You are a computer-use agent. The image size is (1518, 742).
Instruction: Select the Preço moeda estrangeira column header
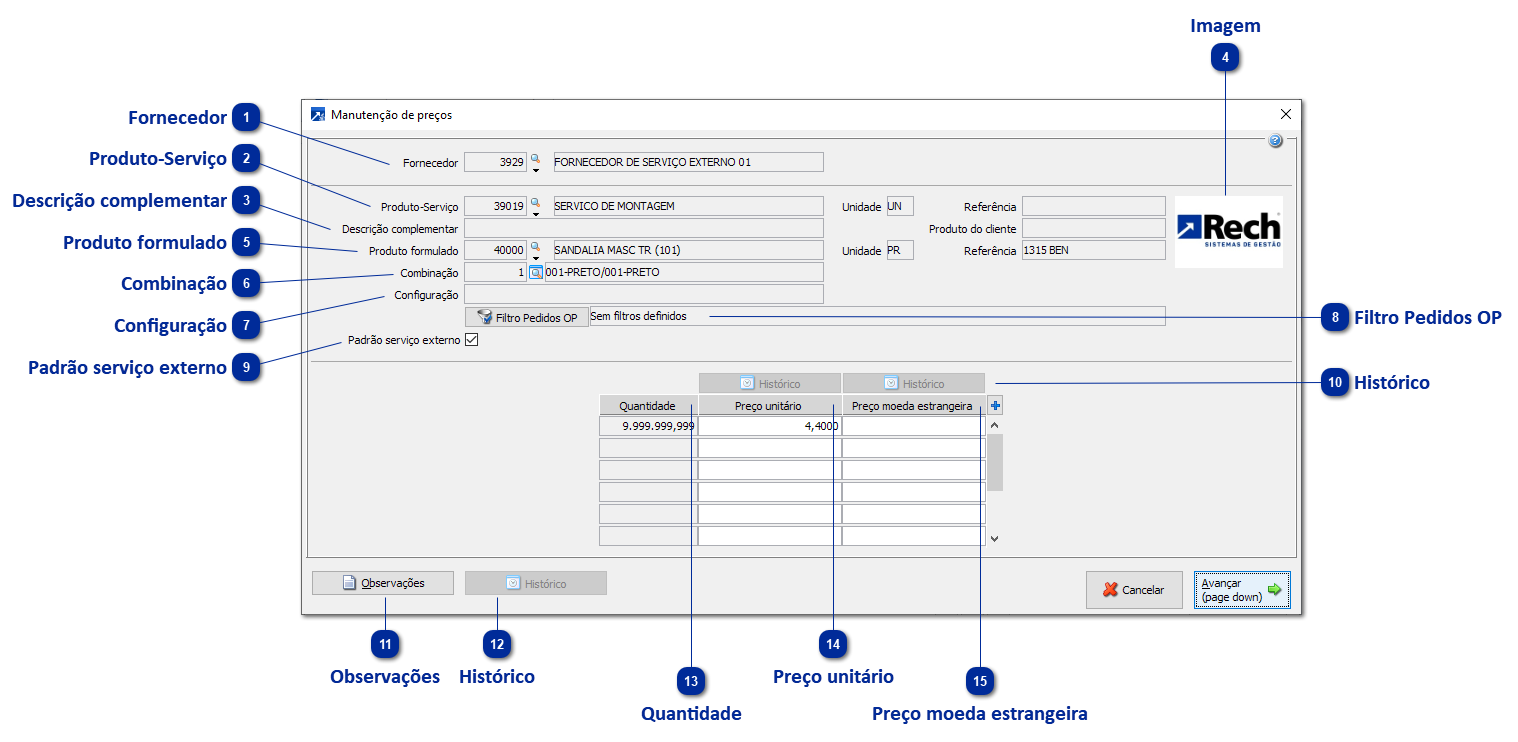pos(914,405)
